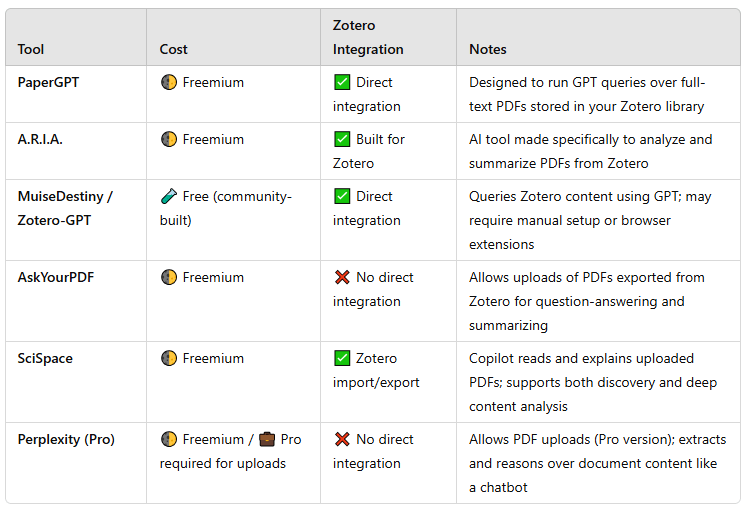The image size is (749, 523).
Task: Click the Freemium text in AskYourPDF row
Action: coord(213,277)
